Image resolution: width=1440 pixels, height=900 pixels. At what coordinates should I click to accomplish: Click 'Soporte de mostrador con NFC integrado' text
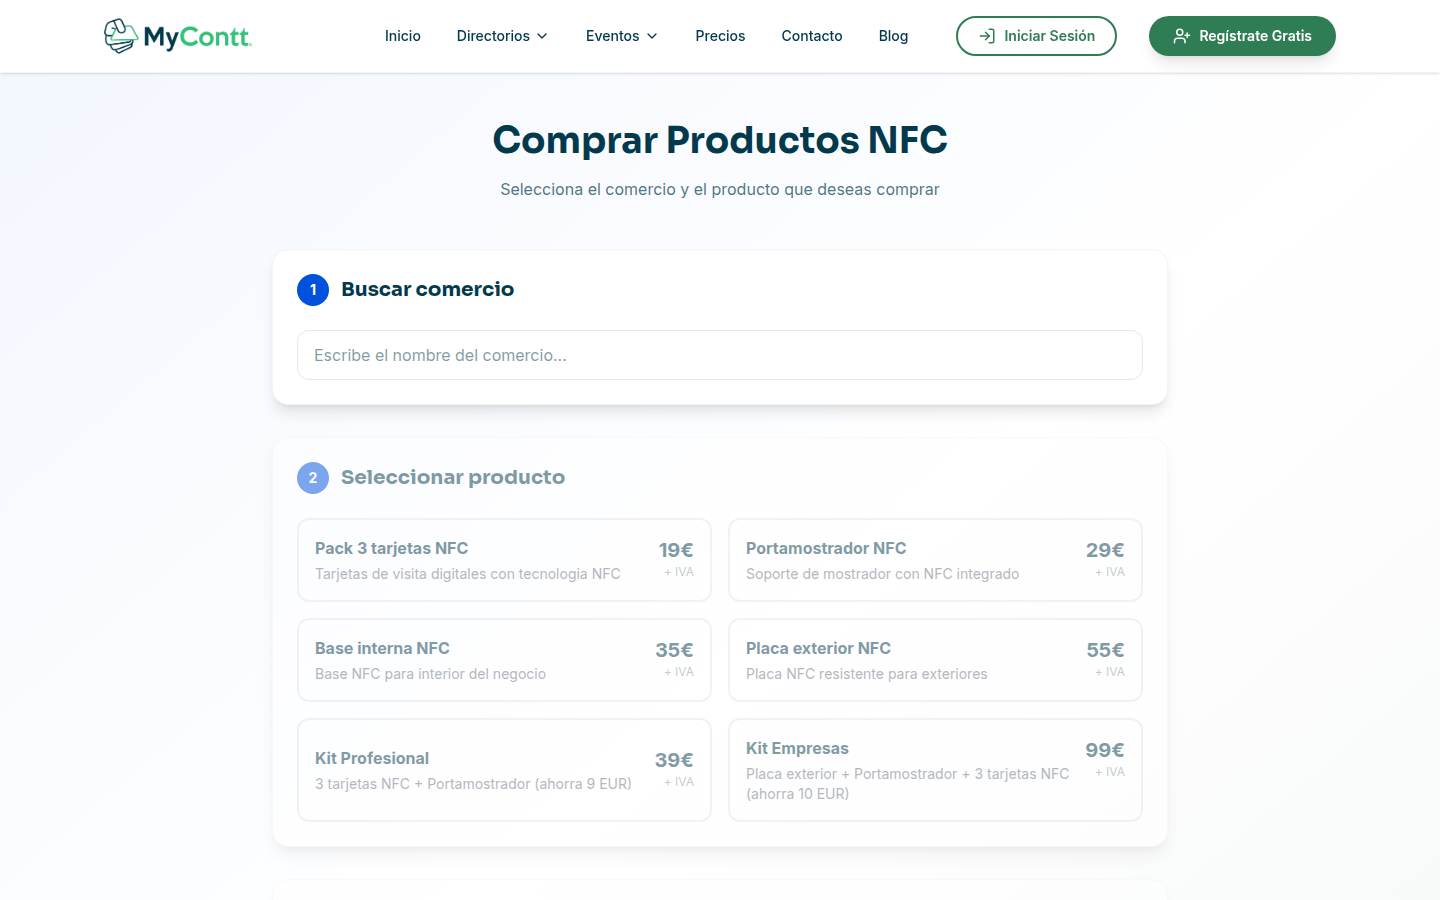(883, 574)
